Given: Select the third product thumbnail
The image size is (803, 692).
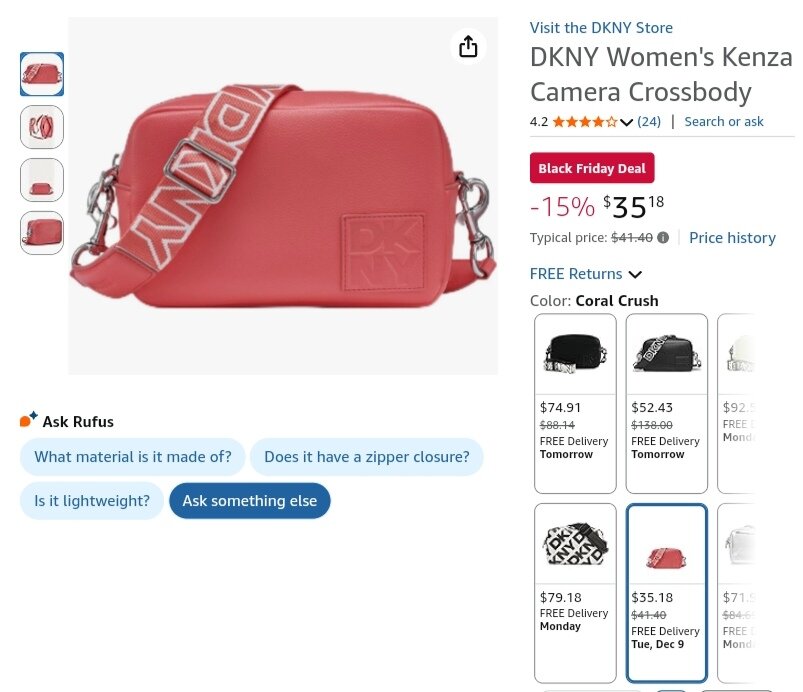Looking at the screenshot, I should pyautogui.click(x=42, y=180).
